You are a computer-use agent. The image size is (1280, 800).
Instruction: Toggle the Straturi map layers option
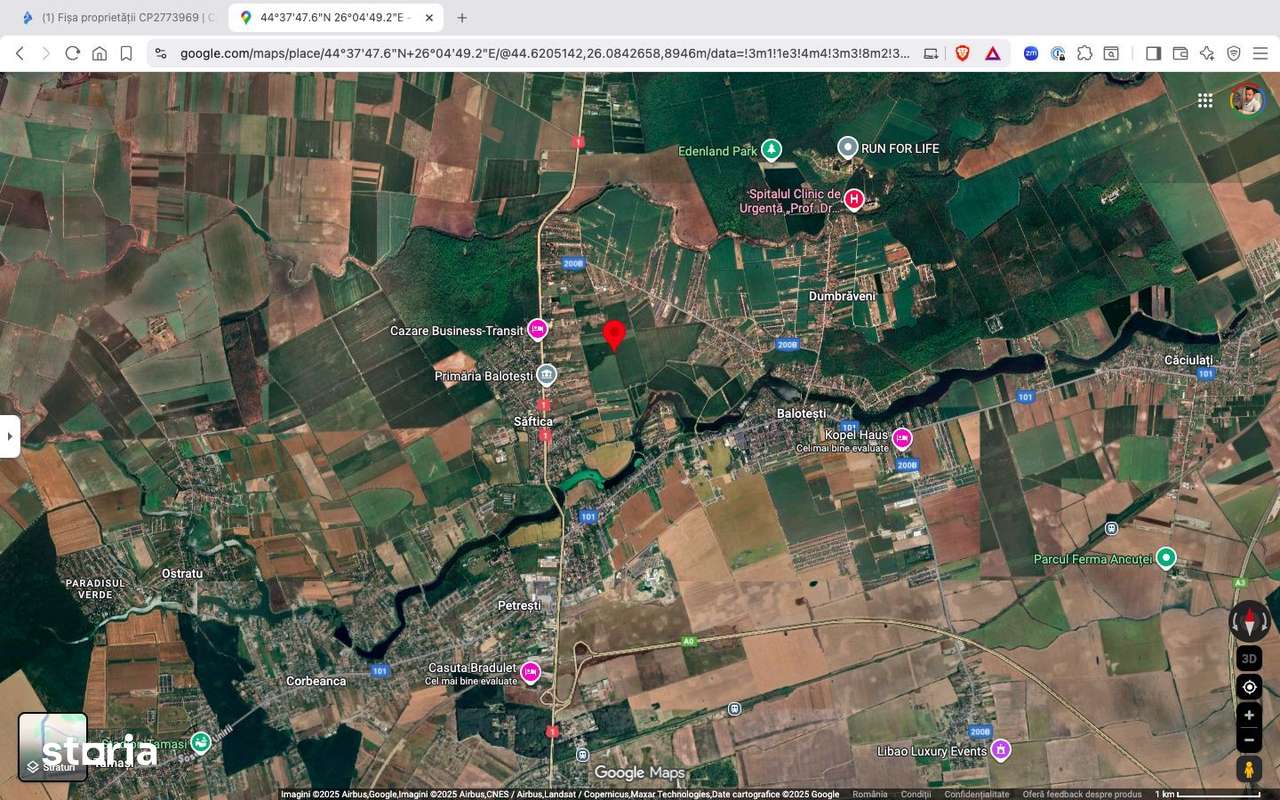pos(52,745)
